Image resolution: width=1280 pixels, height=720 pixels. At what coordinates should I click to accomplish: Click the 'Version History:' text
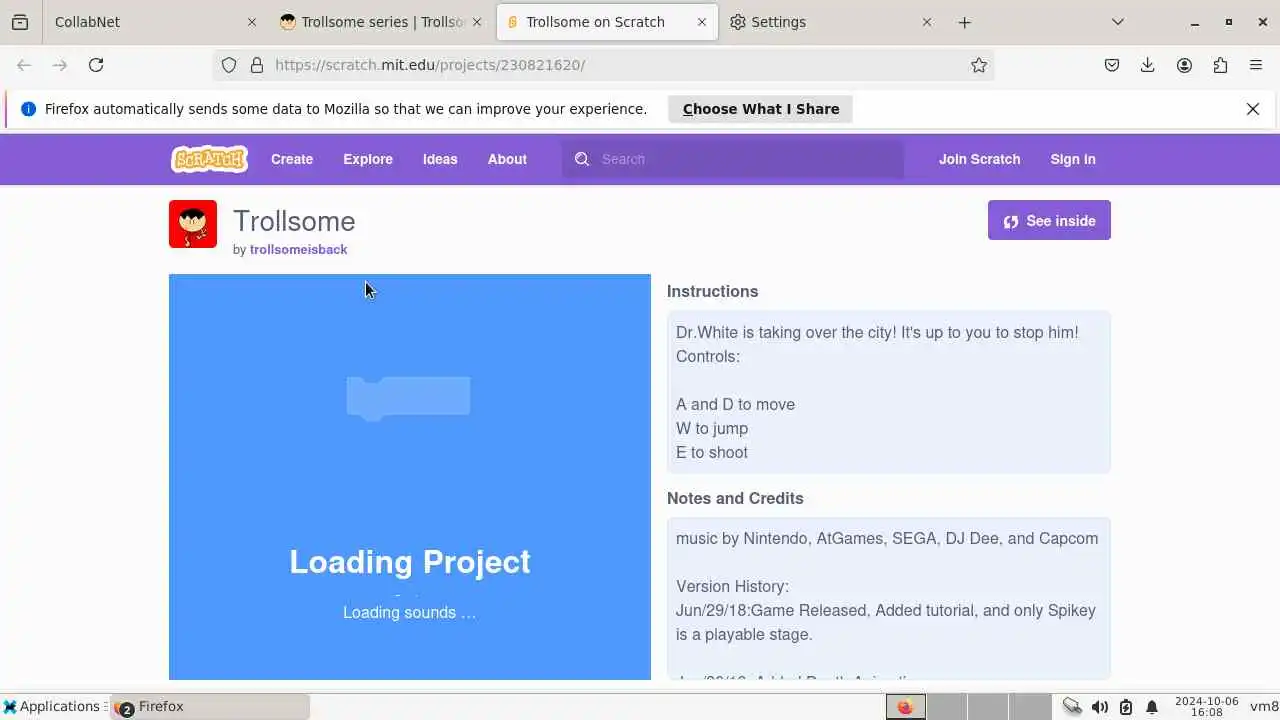[733, 586]
